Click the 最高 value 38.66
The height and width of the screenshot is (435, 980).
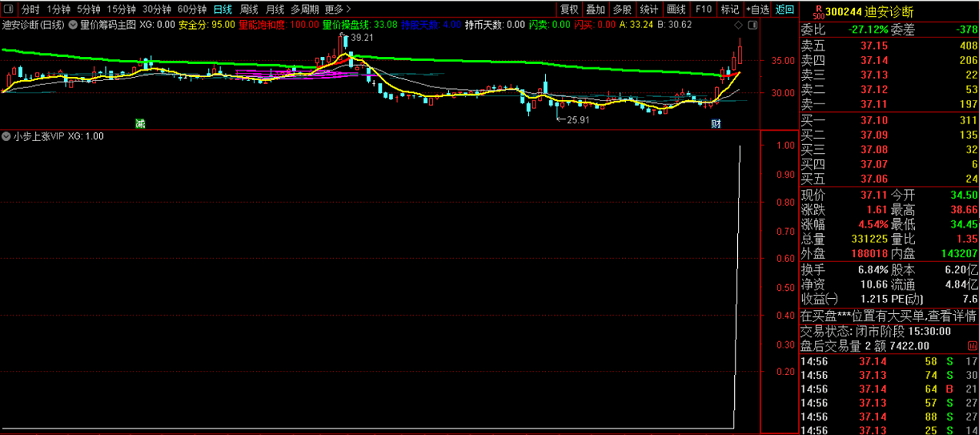964,210
